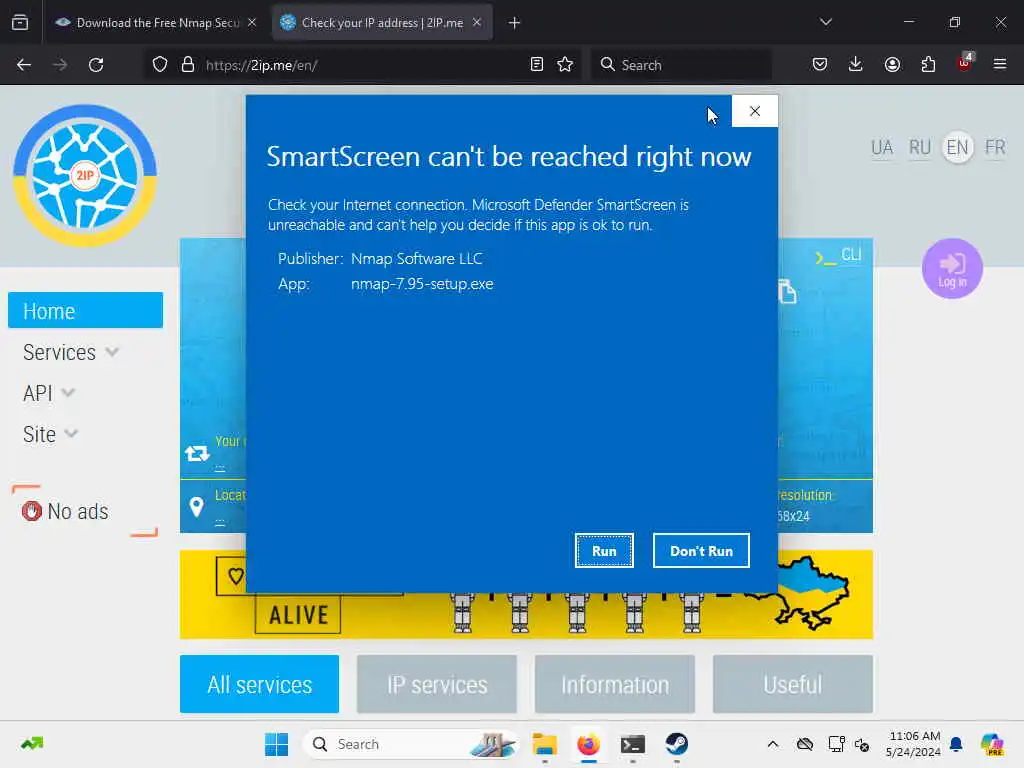Click the location pin icon
1024x768 pixels.
pyautogui.click(x=197, y=507)
